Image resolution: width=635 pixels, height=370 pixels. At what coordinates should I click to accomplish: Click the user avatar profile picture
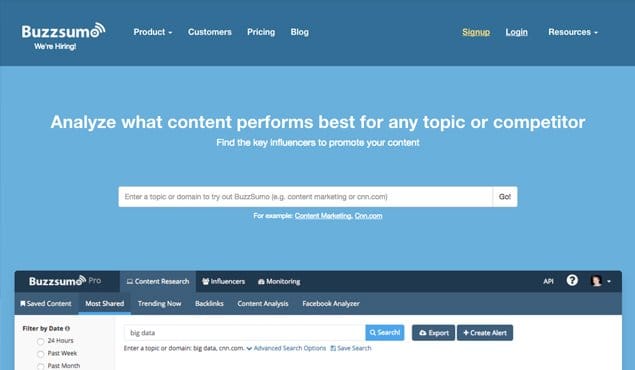[596, 281]
